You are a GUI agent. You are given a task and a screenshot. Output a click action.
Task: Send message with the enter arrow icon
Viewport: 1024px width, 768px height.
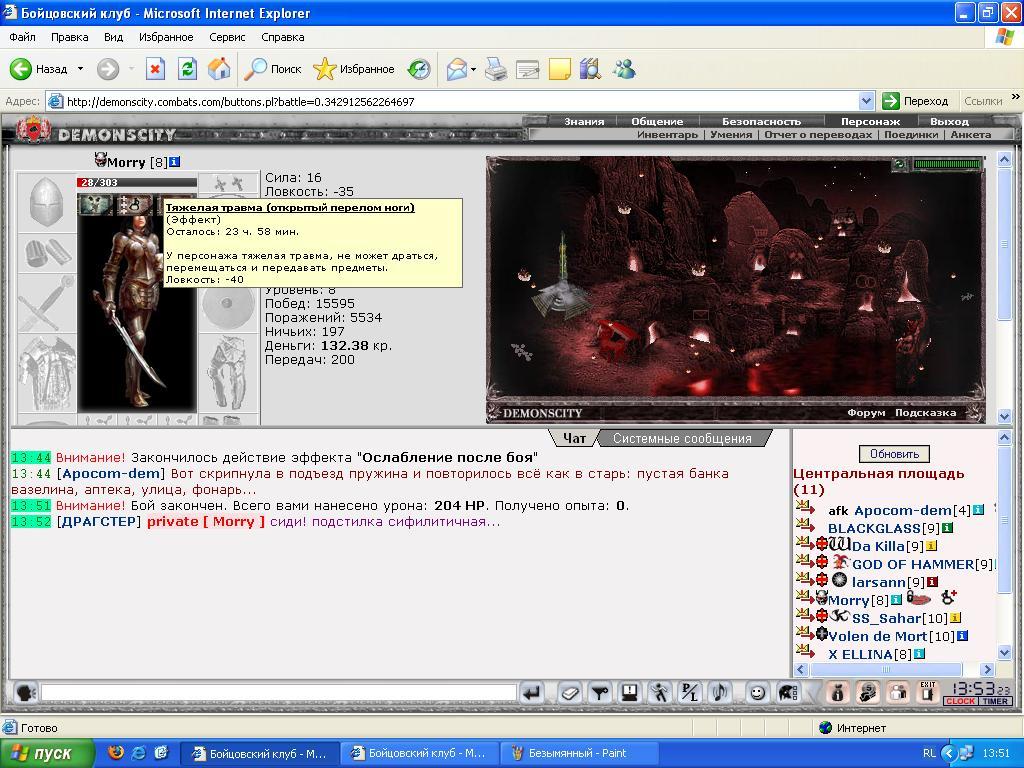532,692
